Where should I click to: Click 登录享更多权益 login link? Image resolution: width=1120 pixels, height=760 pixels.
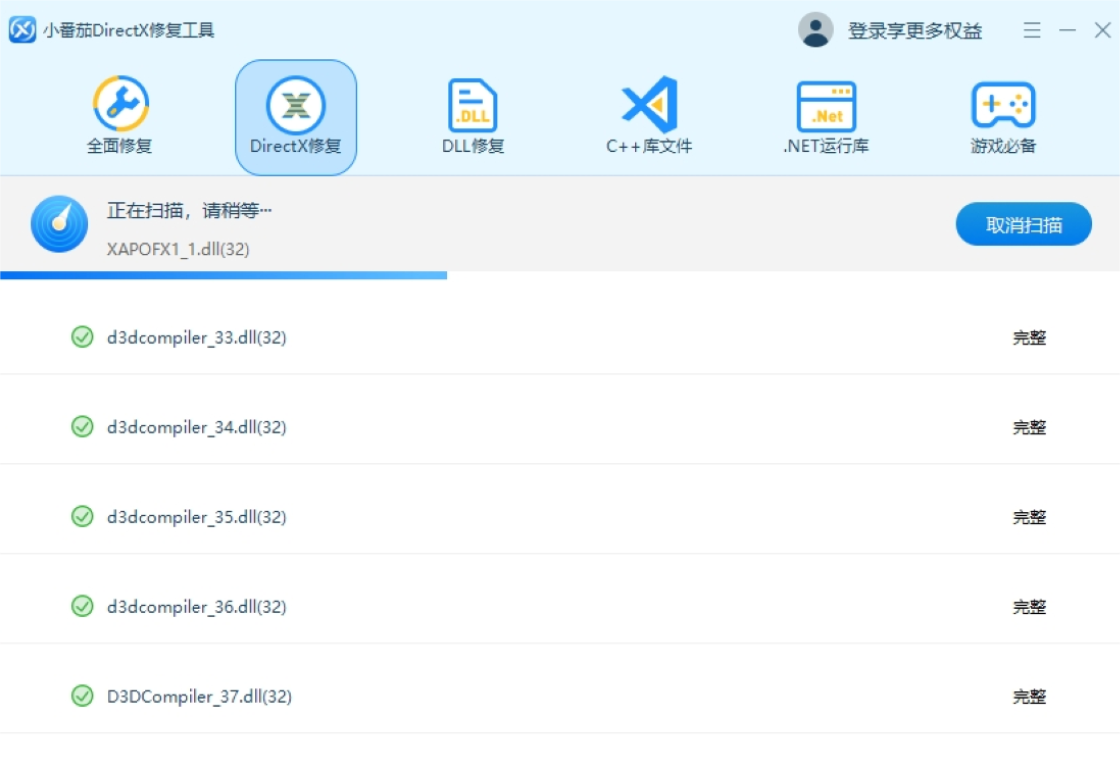[914, 31]
